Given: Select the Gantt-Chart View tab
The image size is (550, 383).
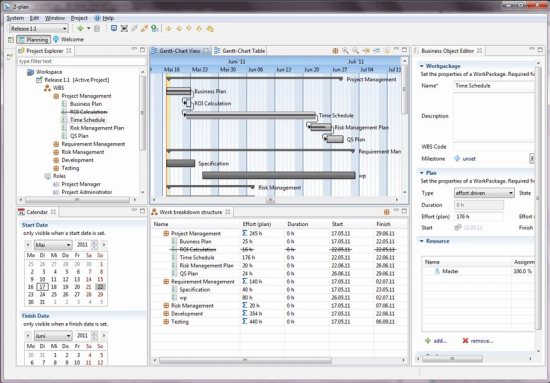Looking at the screenshot, I should point(180,51).
